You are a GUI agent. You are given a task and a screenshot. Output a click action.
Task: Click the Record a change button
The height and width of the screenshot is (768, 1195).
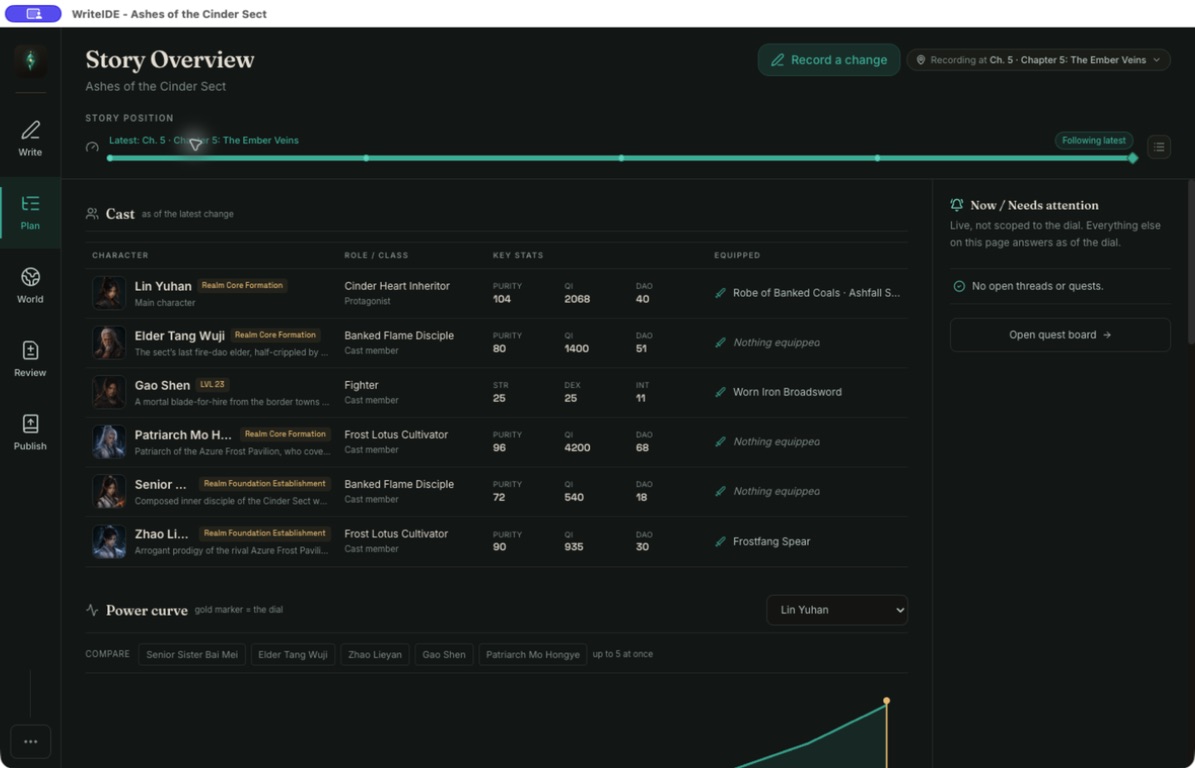[828, 60]
